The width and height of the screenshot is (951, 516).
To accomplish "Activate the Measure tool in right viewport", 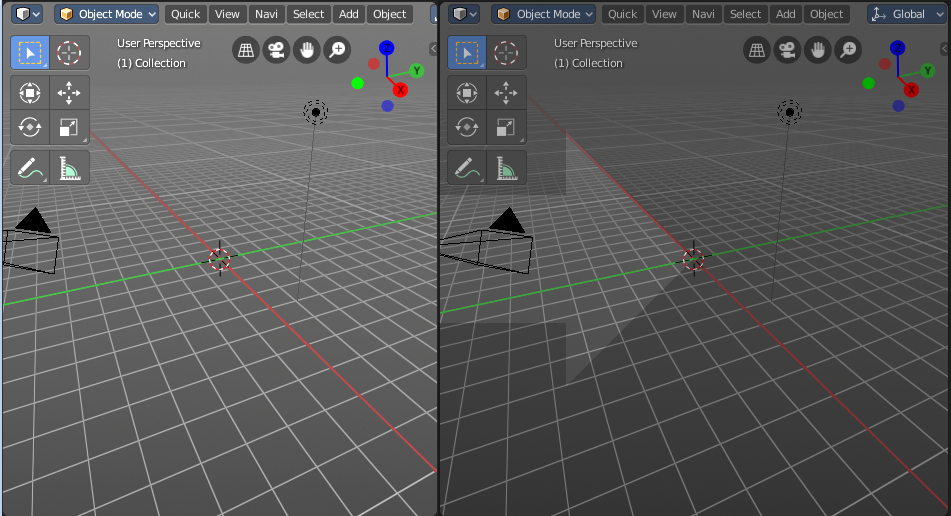I will point(506,168).
